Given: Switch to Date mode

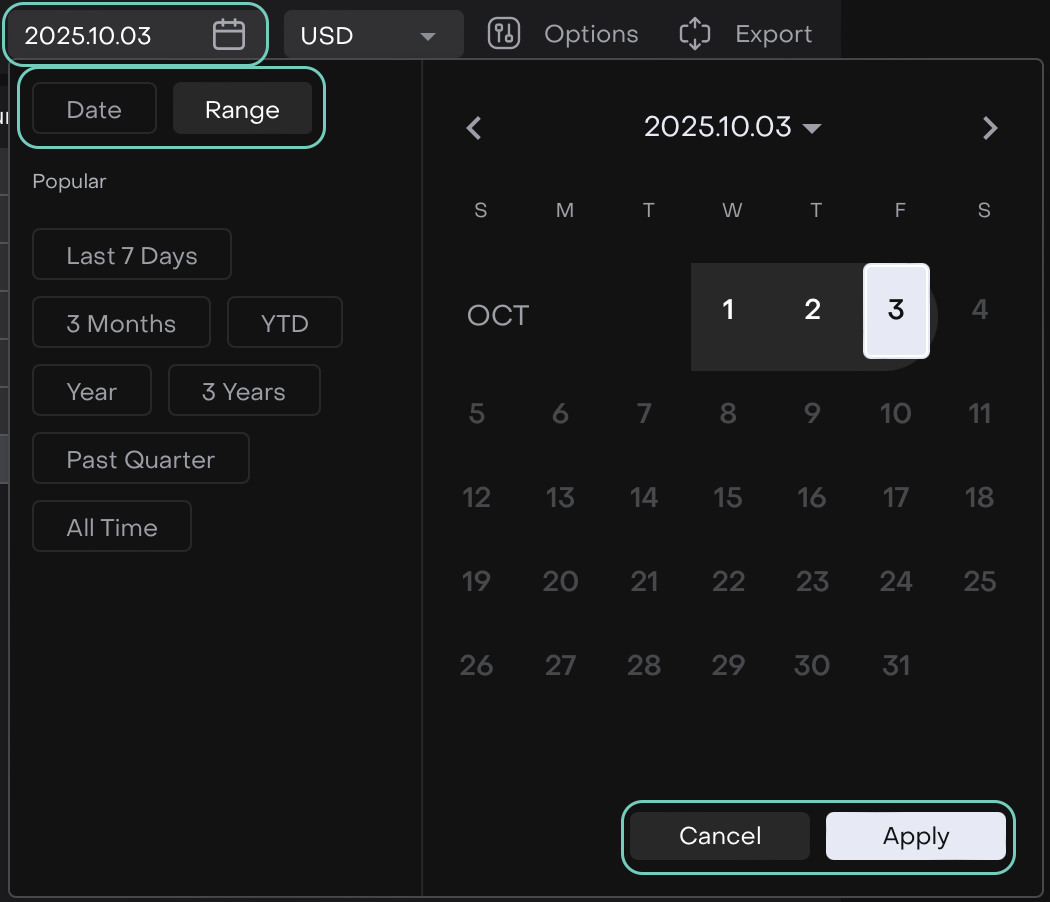Looking at the screenshot, I should (94, 109).
